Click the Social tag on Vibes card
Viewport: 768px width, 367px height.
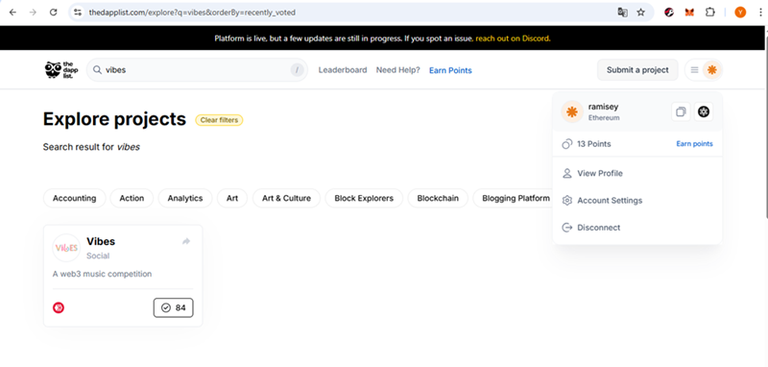pyautogui.click(x=98, y=256)
